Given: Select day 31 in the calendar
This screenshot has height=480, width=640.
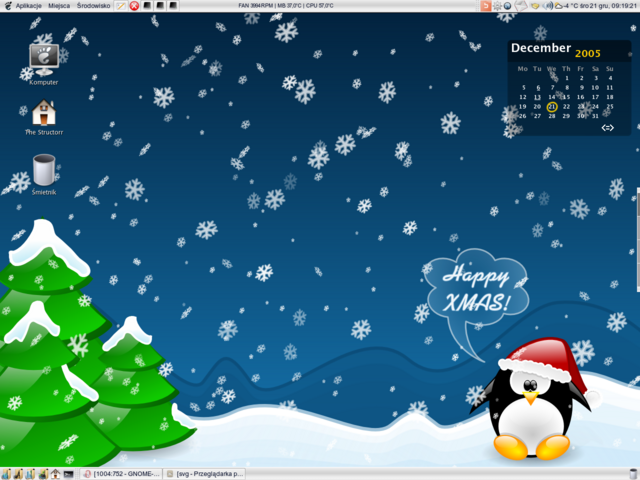Looking at the screenshot, I should click(x=595, y=116).
